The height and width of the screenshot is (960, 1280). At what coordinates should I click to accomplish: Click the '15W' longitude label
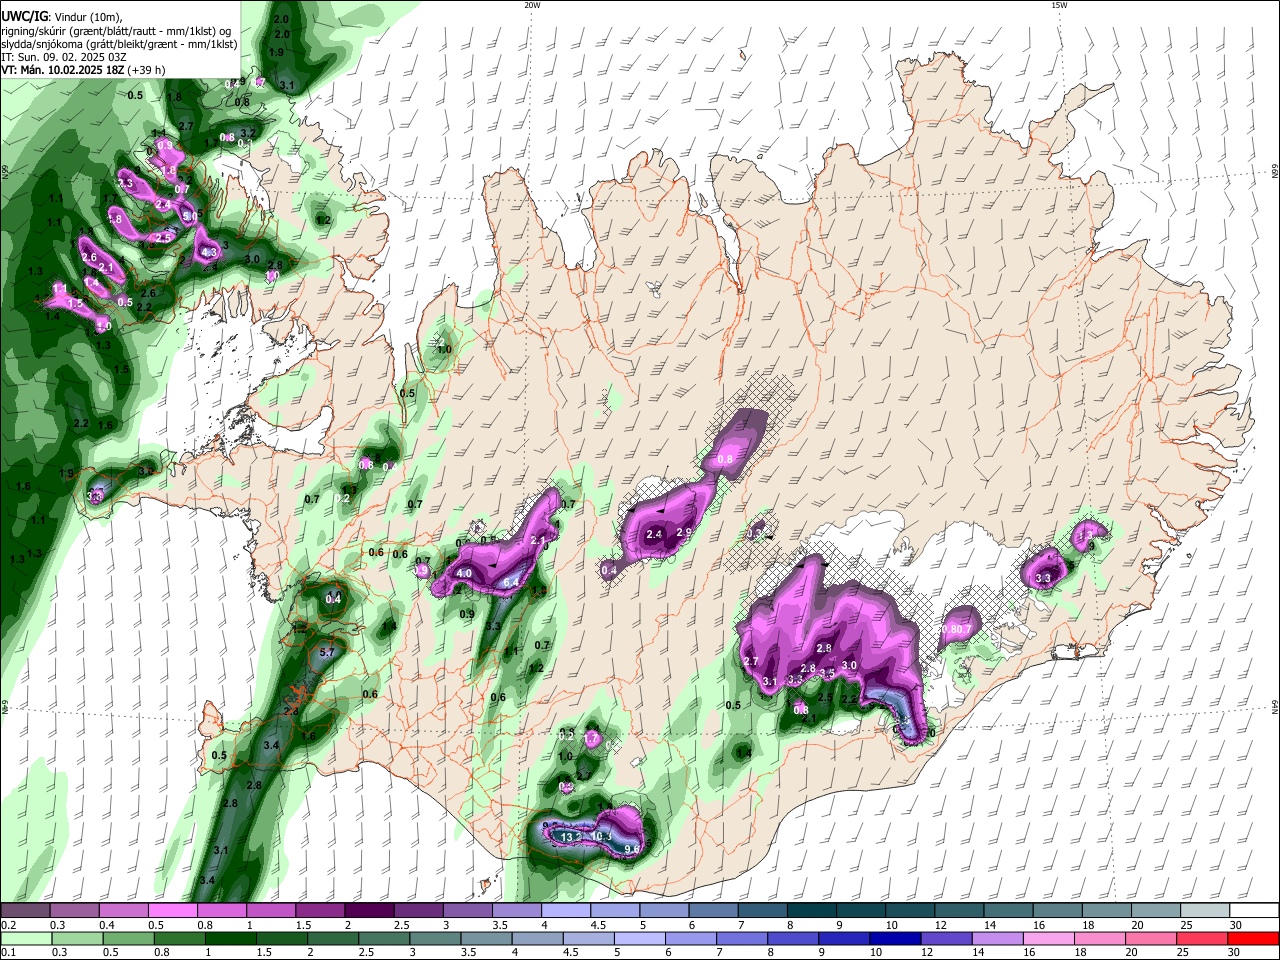(1059, 5)
